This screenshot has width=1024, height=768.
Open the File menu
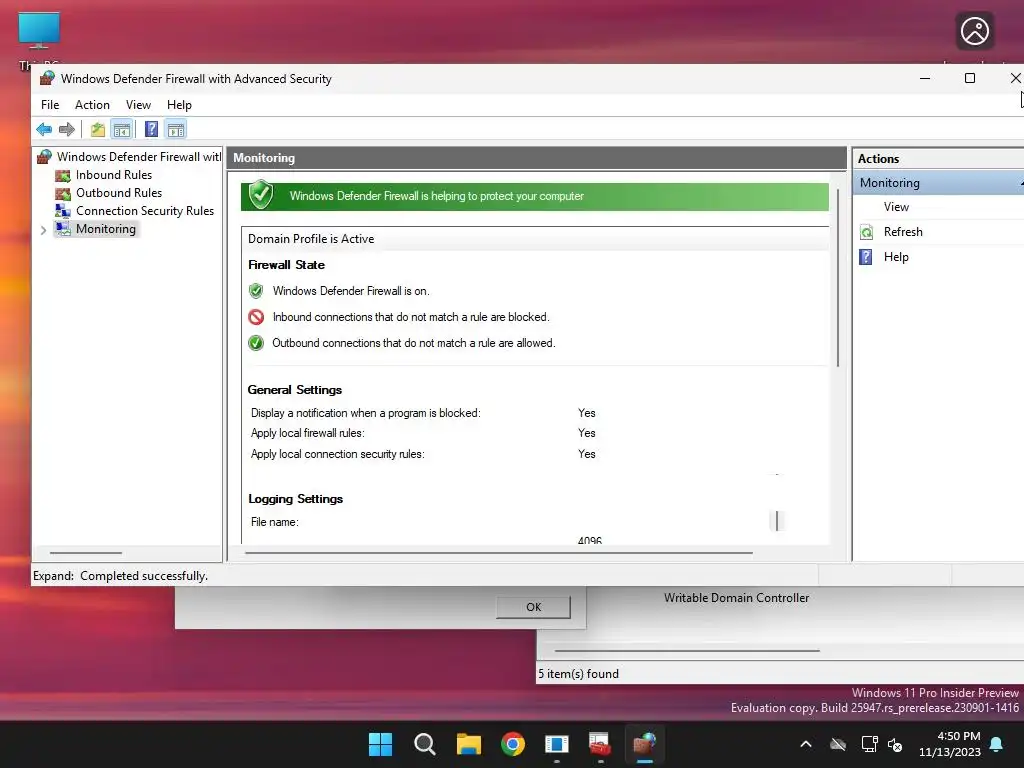[x=50, y=104]
